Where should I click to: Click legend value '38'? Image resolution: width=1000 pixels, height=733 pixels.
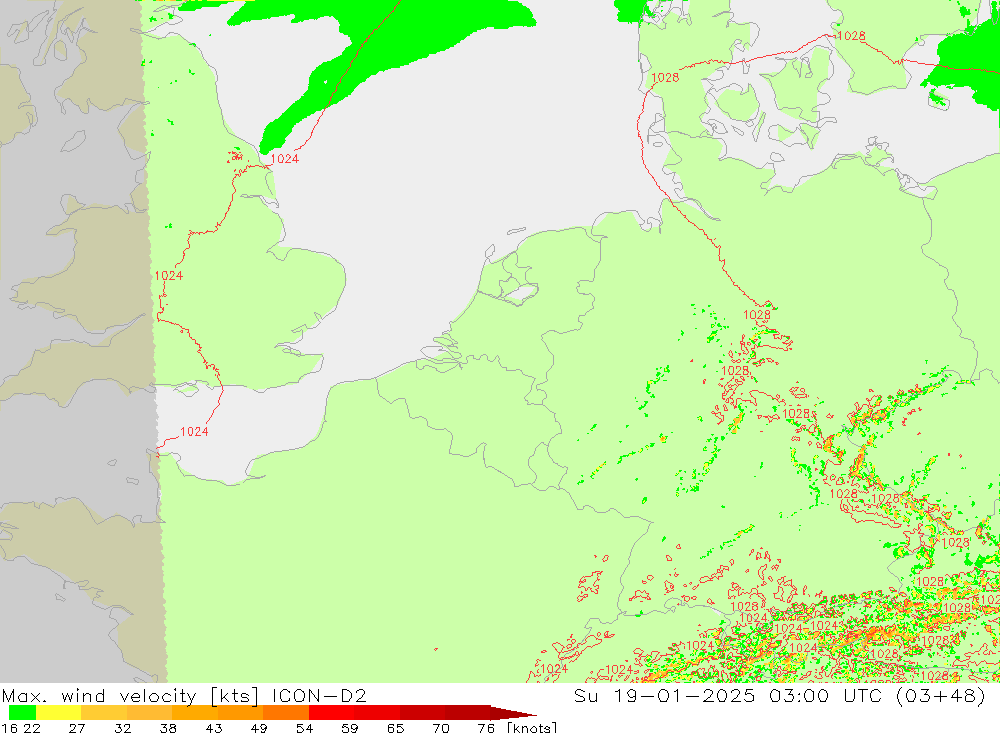(168, 728)
